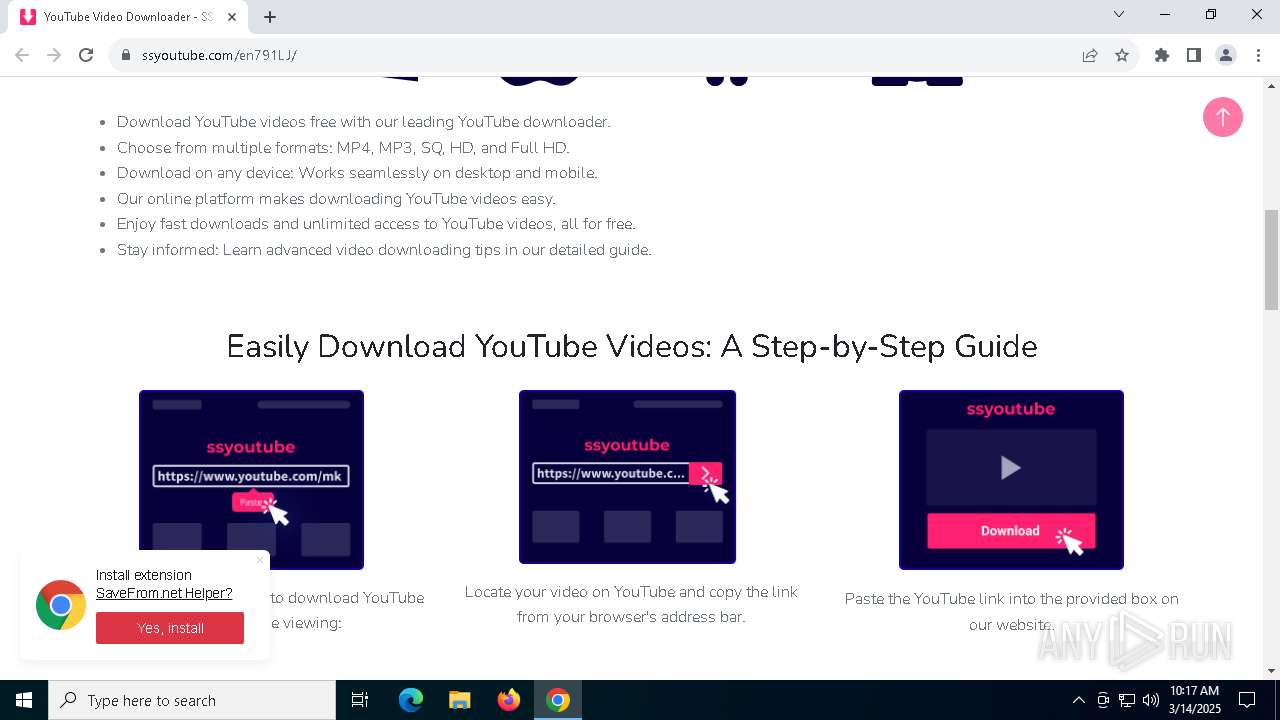
Task: Open the volume speaker tray icon
Action: coord(1151,700)
